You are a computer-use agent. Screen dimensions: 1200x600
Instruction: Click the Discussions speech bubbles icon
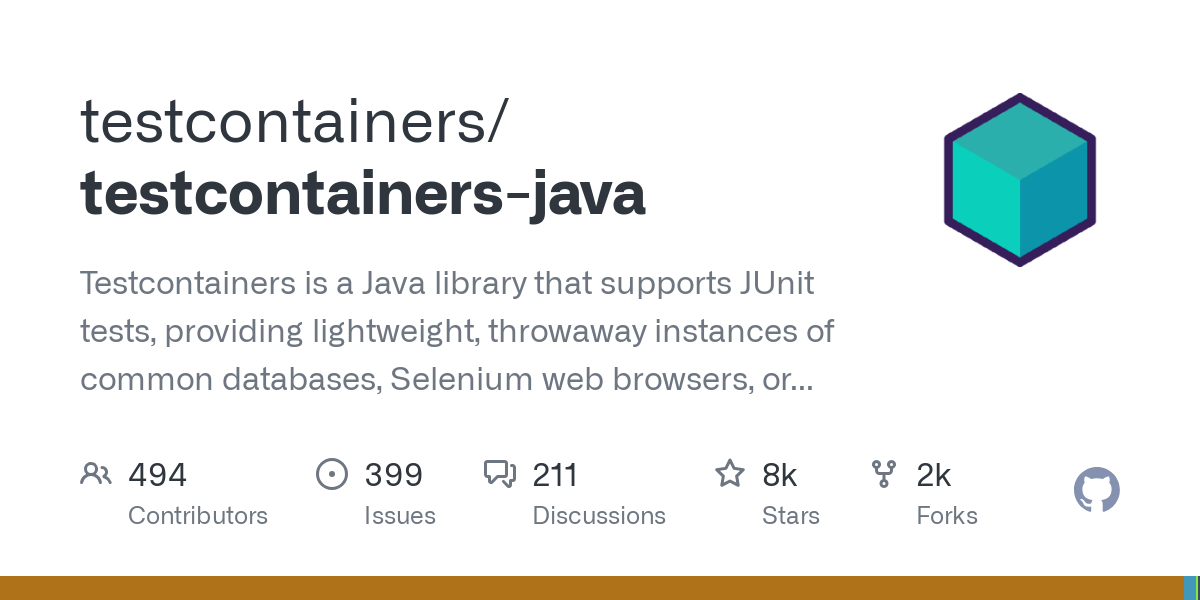pos(499,474)
